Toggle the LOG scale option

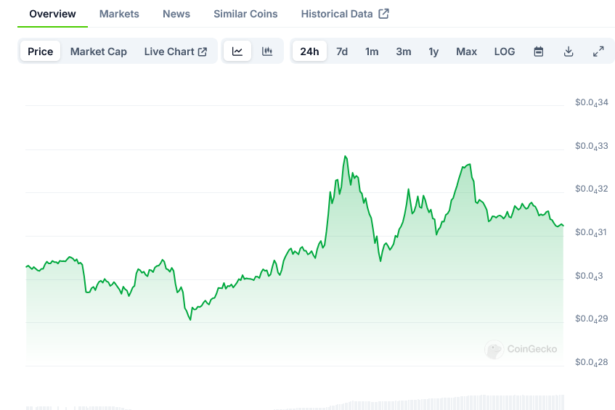point(505,51)
